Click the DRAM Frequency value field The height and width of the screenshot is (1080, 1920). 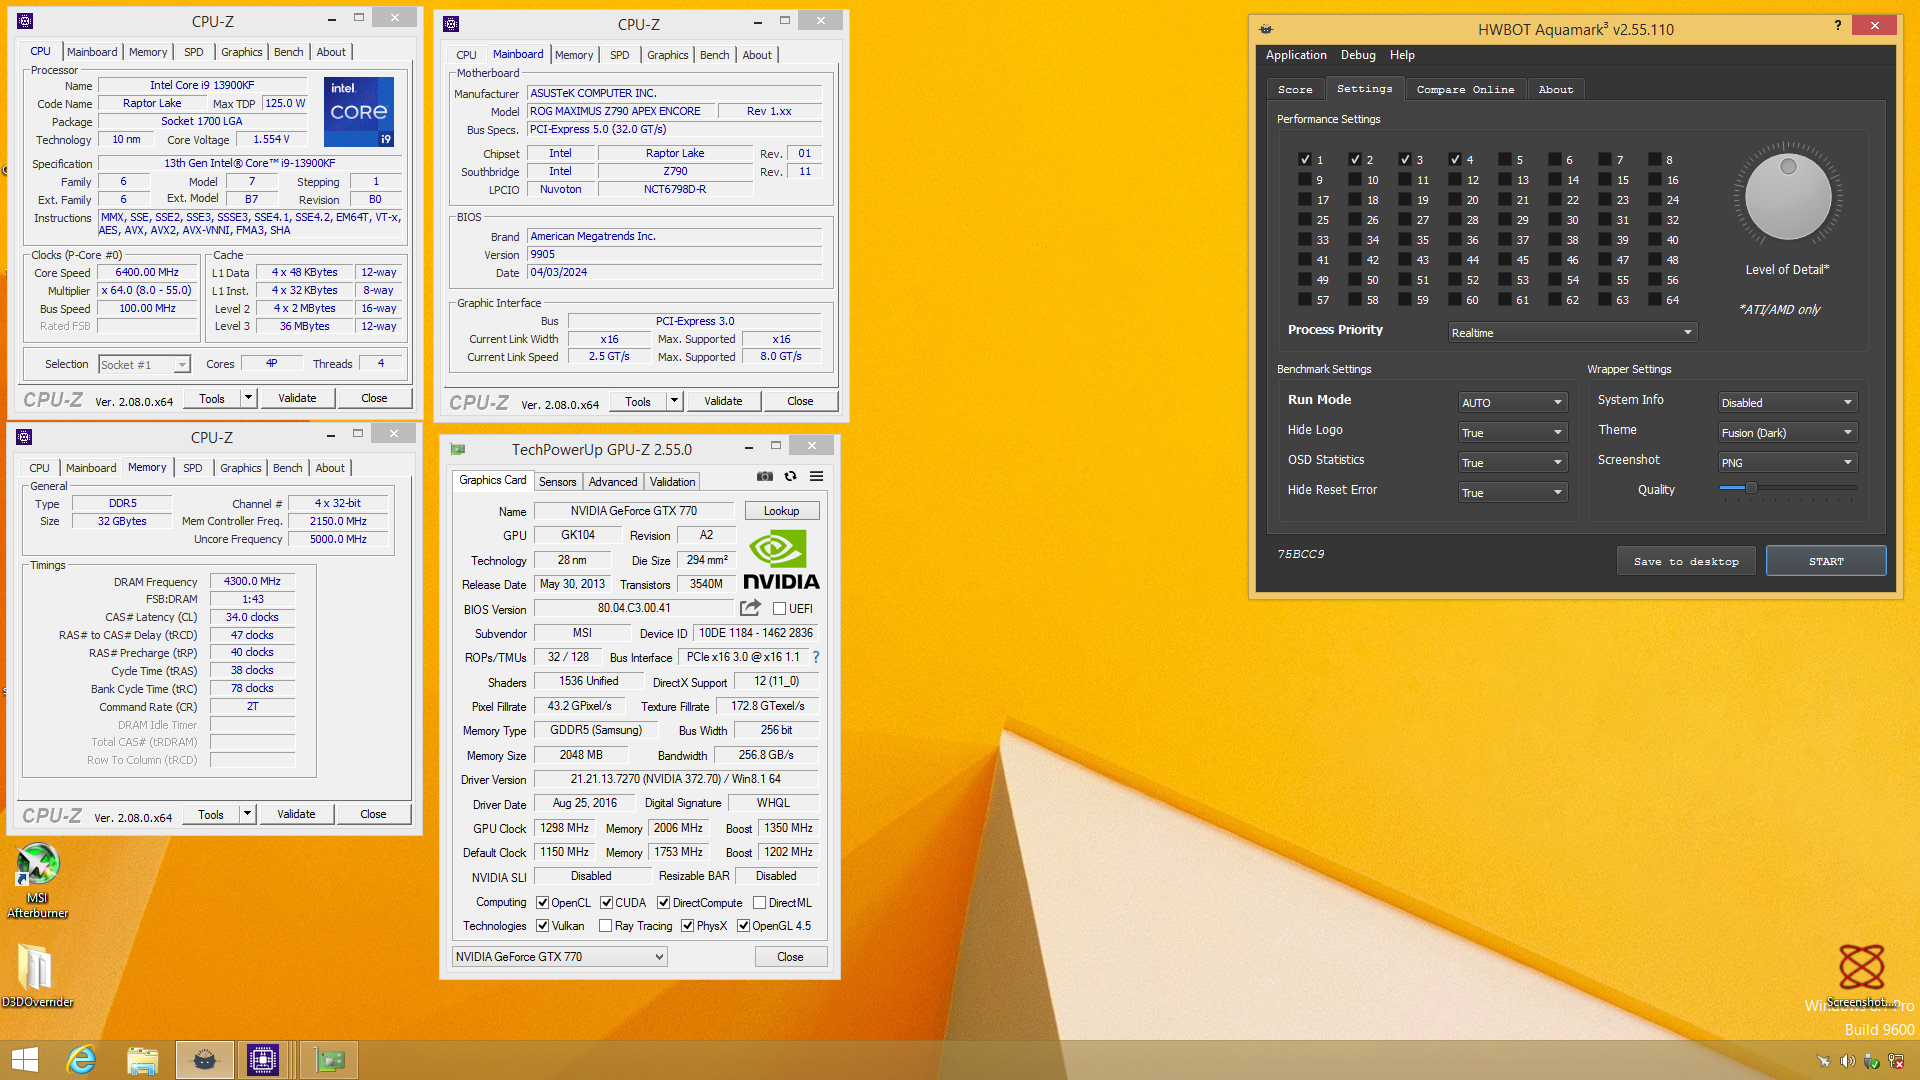(252, 581)
